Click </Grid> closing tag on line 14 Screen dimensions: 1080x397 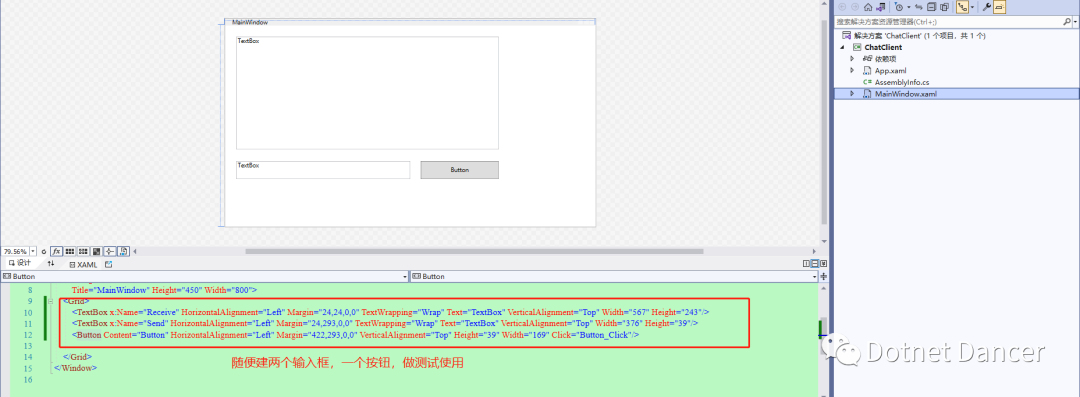tap(77, 357)
